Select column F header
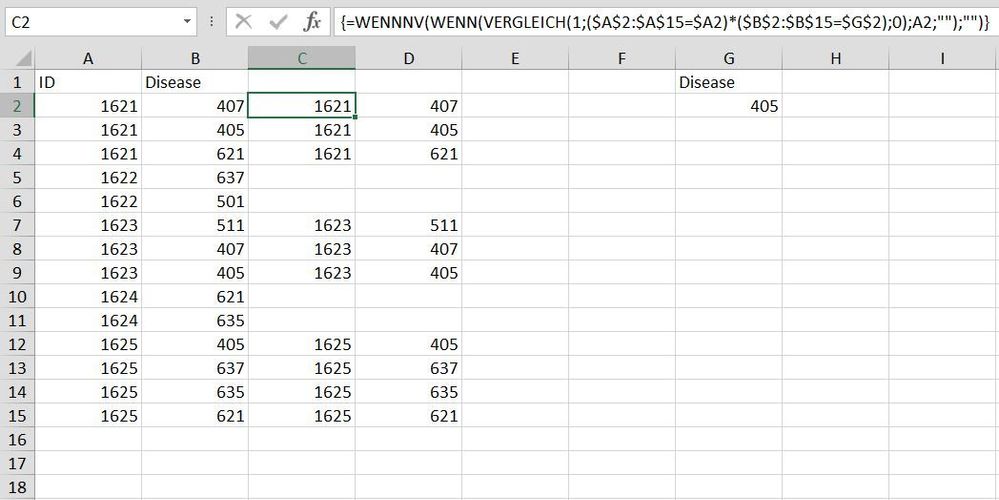999x500 pixels. pos(622,59)
